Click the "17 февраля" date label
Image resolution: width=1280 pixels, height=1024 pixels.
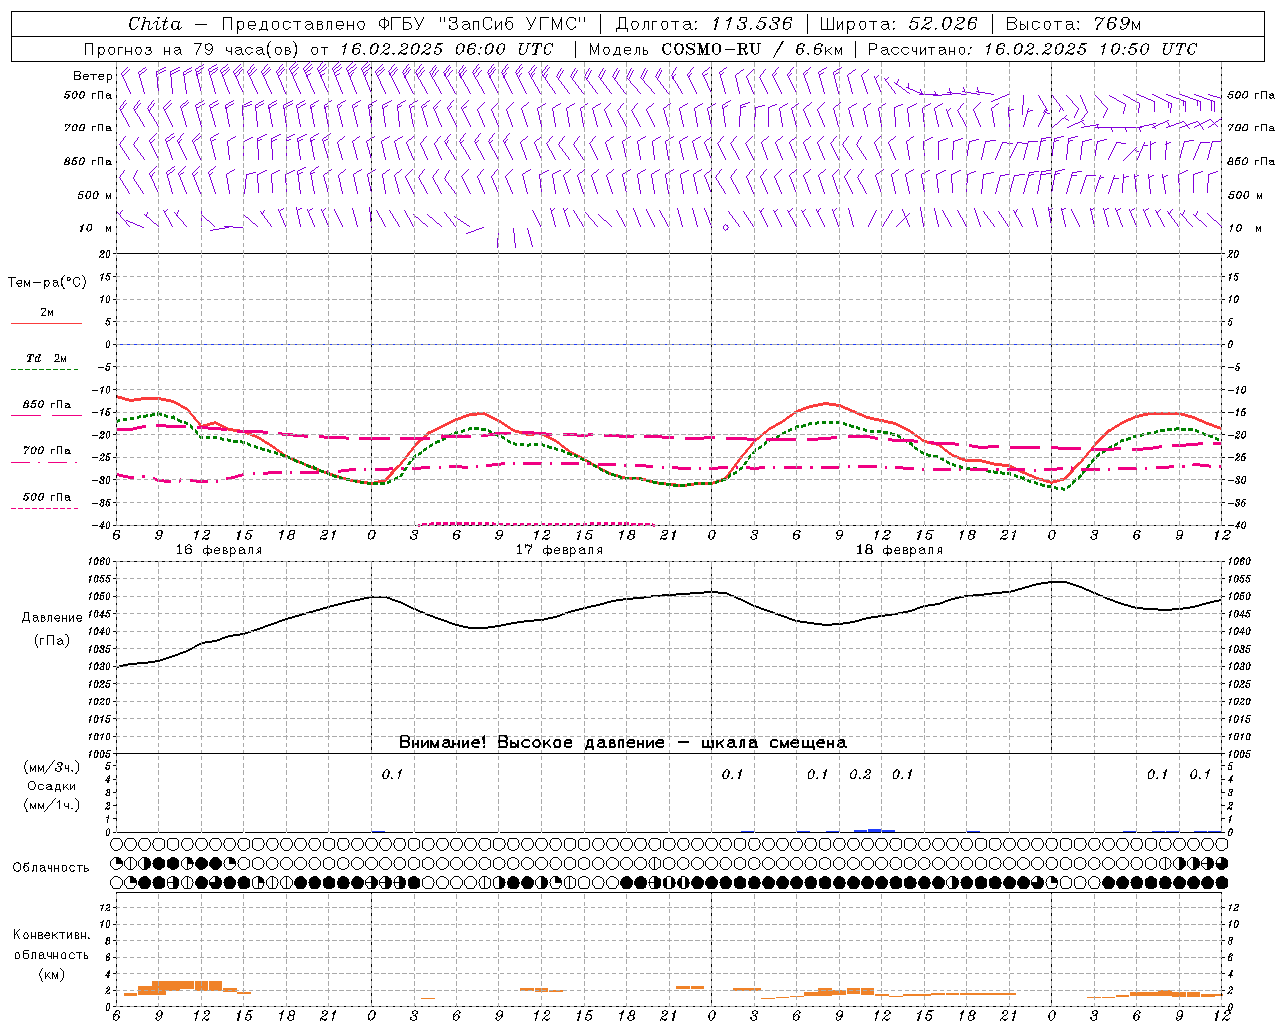pyautogui.click(x=559, y=550)
